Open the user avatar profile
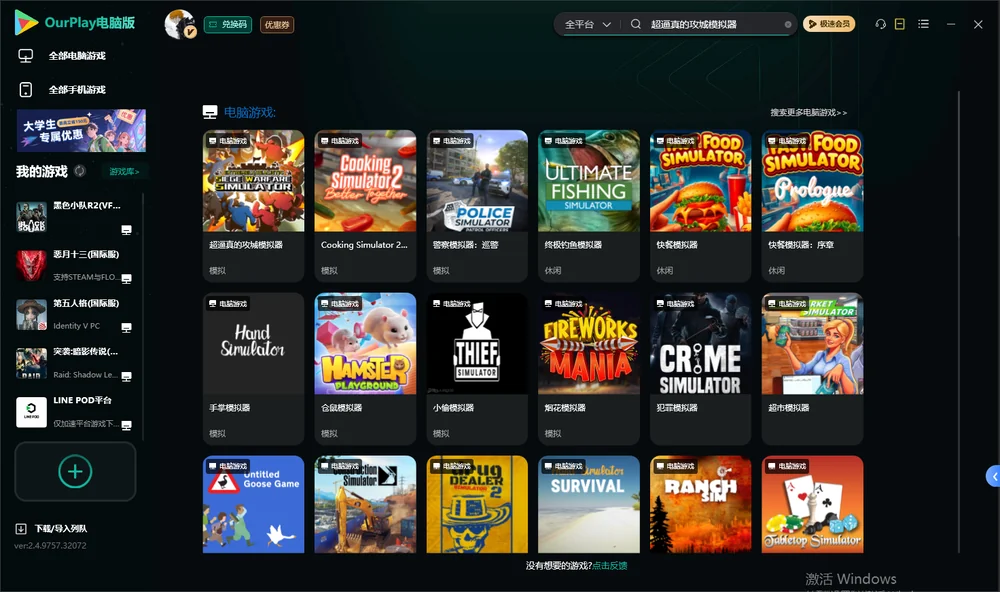 pos(180,24)
